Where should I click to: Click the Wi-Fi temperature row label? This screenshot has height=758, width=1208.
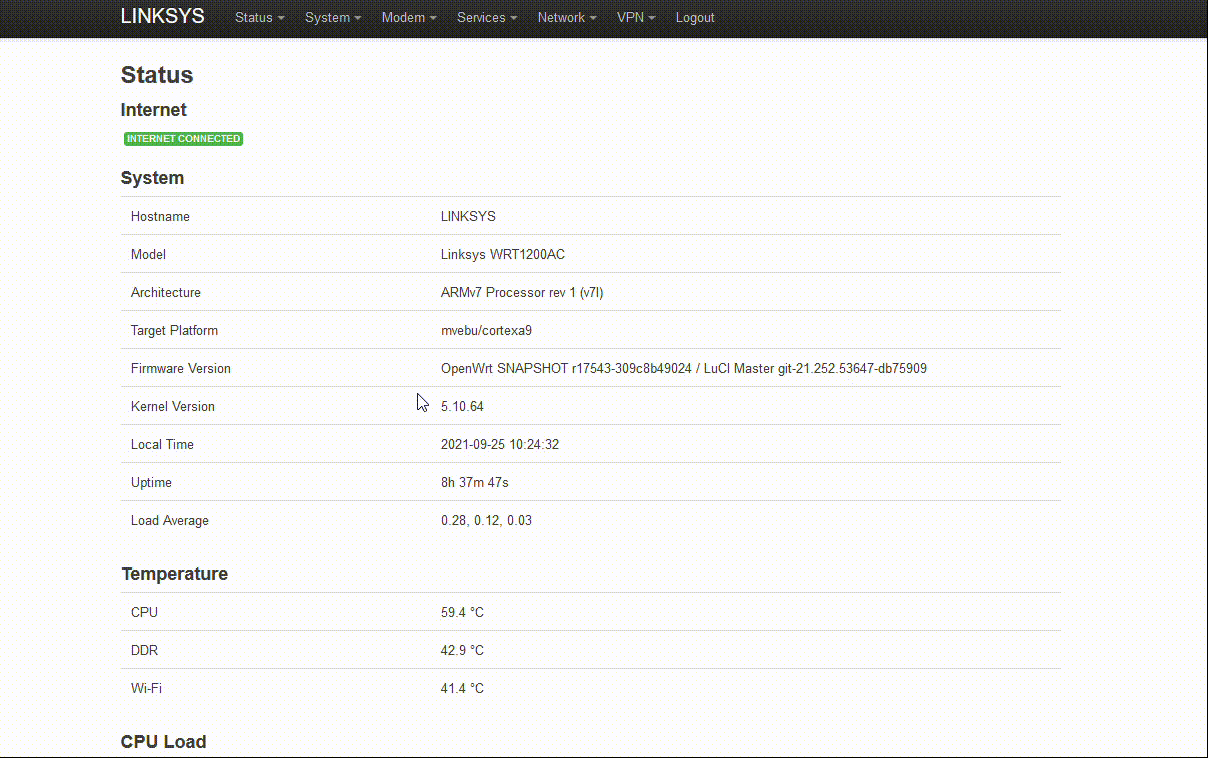[x=146, y=688]
